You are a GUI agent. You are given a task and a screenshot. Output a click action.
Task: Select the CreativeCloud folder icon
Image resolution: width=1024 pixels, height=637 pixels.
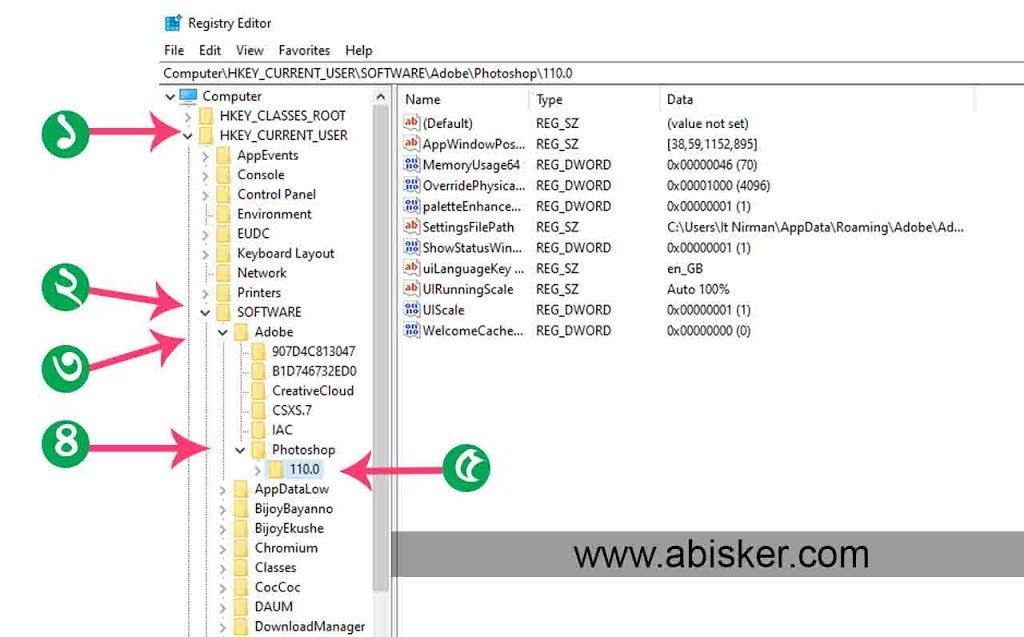tap(259, 391)
